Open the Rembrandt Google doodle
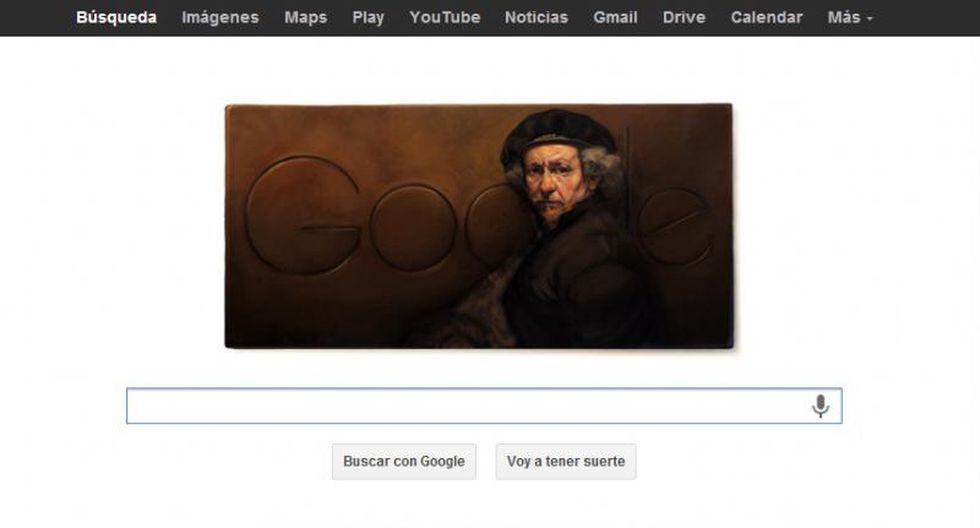The image size is (980, 528). point(479,226)
